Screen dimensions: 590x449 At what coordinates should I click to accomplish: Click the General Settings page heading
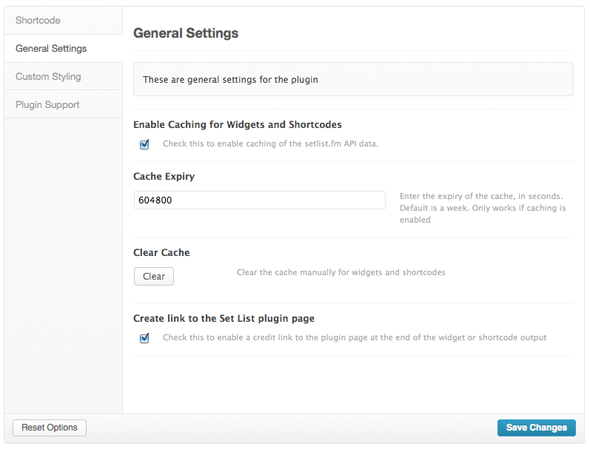point(186,33)
